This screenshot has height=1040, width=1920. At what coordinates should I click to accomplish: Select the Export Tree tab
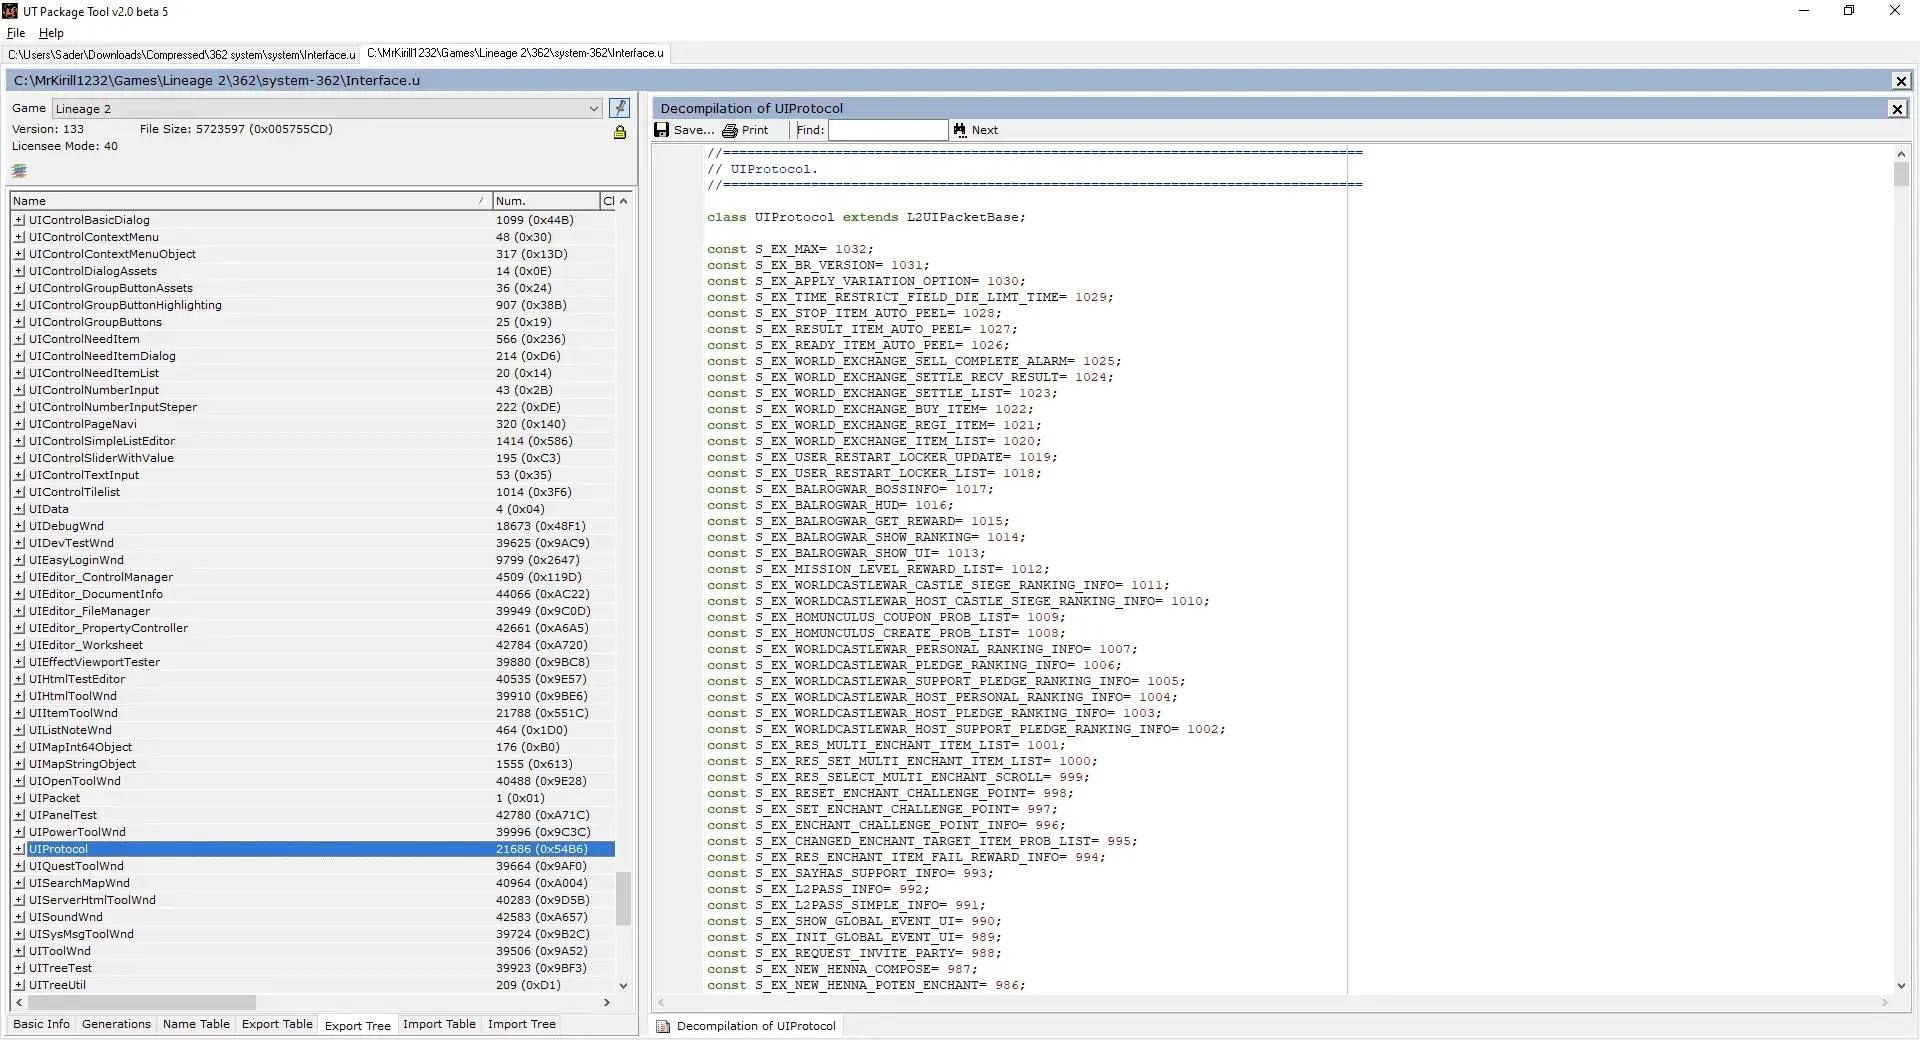click(x=358, y=1025)
